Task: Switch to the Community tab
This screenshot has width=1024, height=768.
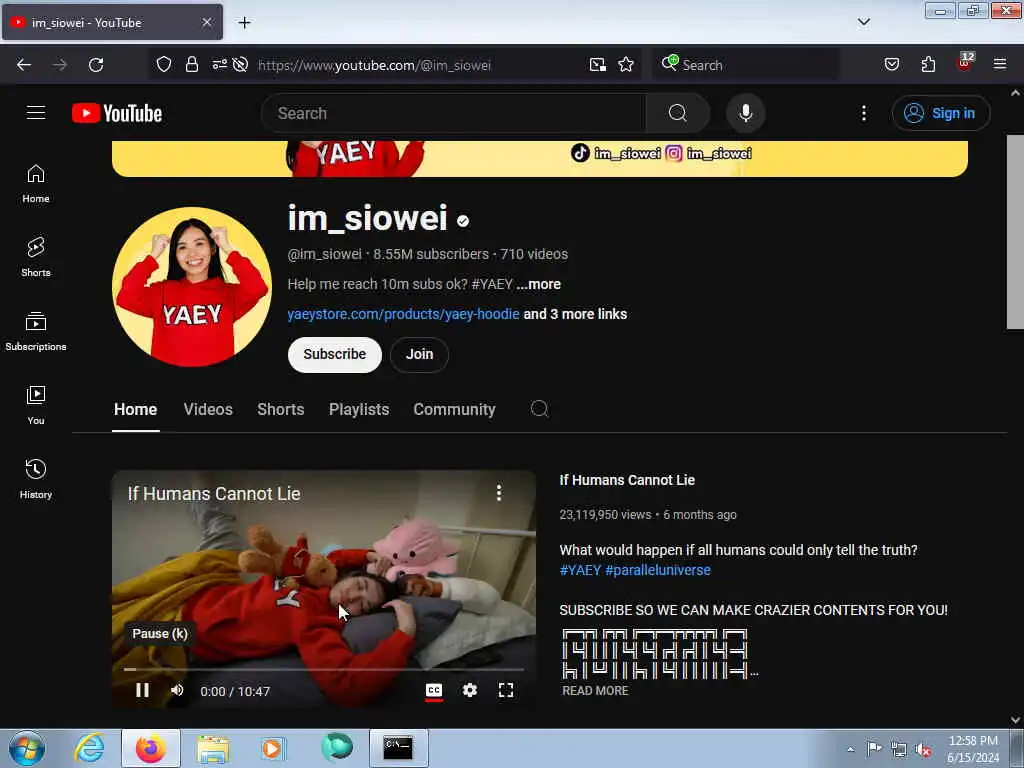Action: [x=455, y=409]
